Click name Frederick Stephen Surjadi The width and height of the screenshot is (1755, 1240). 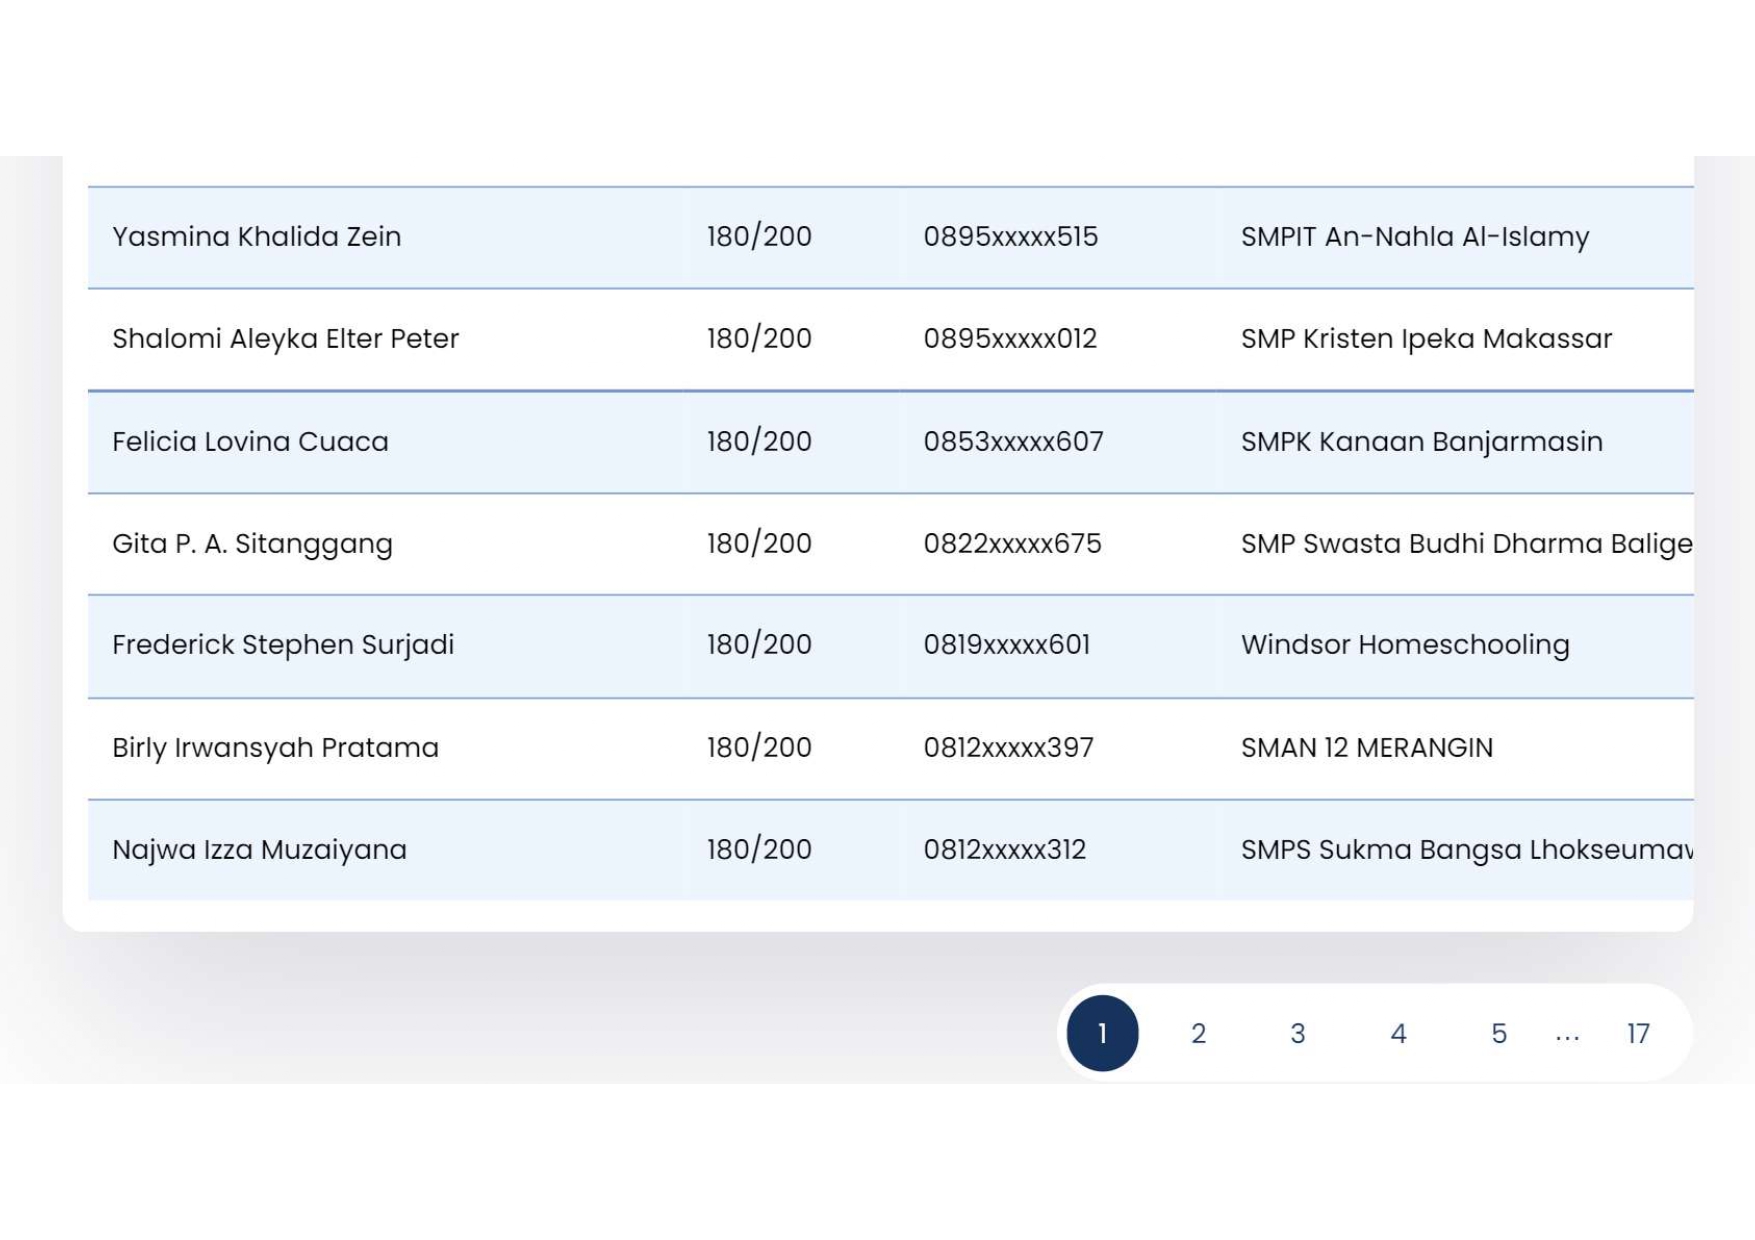pos(283,645)
